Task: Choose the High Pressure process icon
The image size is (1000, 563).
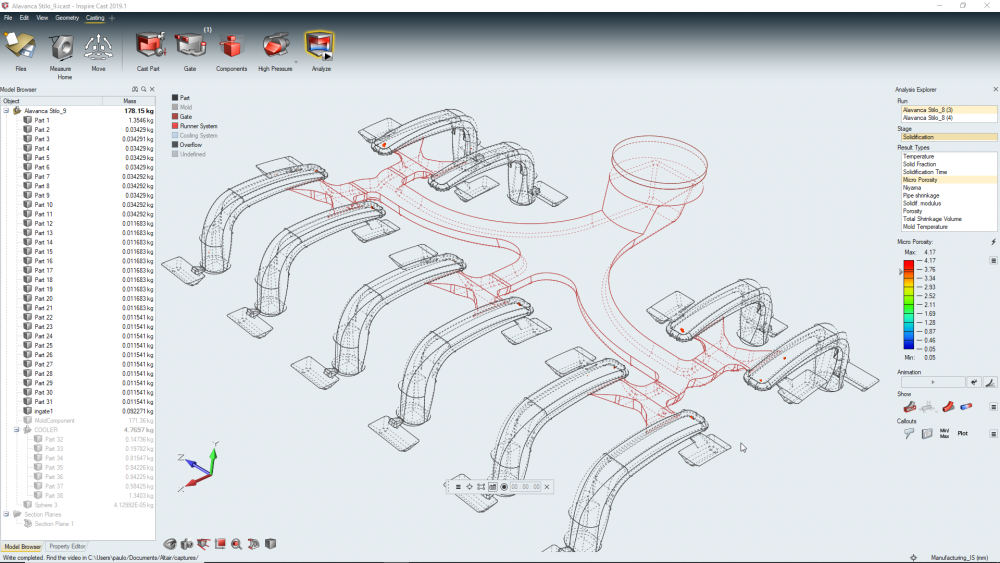Action: coord(276,47)
